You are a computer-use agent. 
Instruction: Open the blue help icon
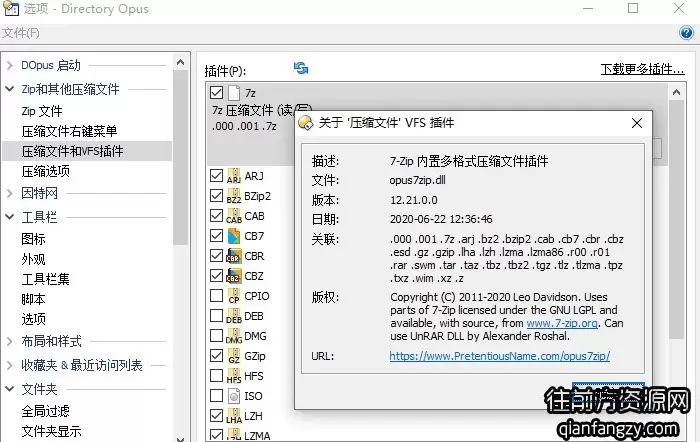click(686, 33)
